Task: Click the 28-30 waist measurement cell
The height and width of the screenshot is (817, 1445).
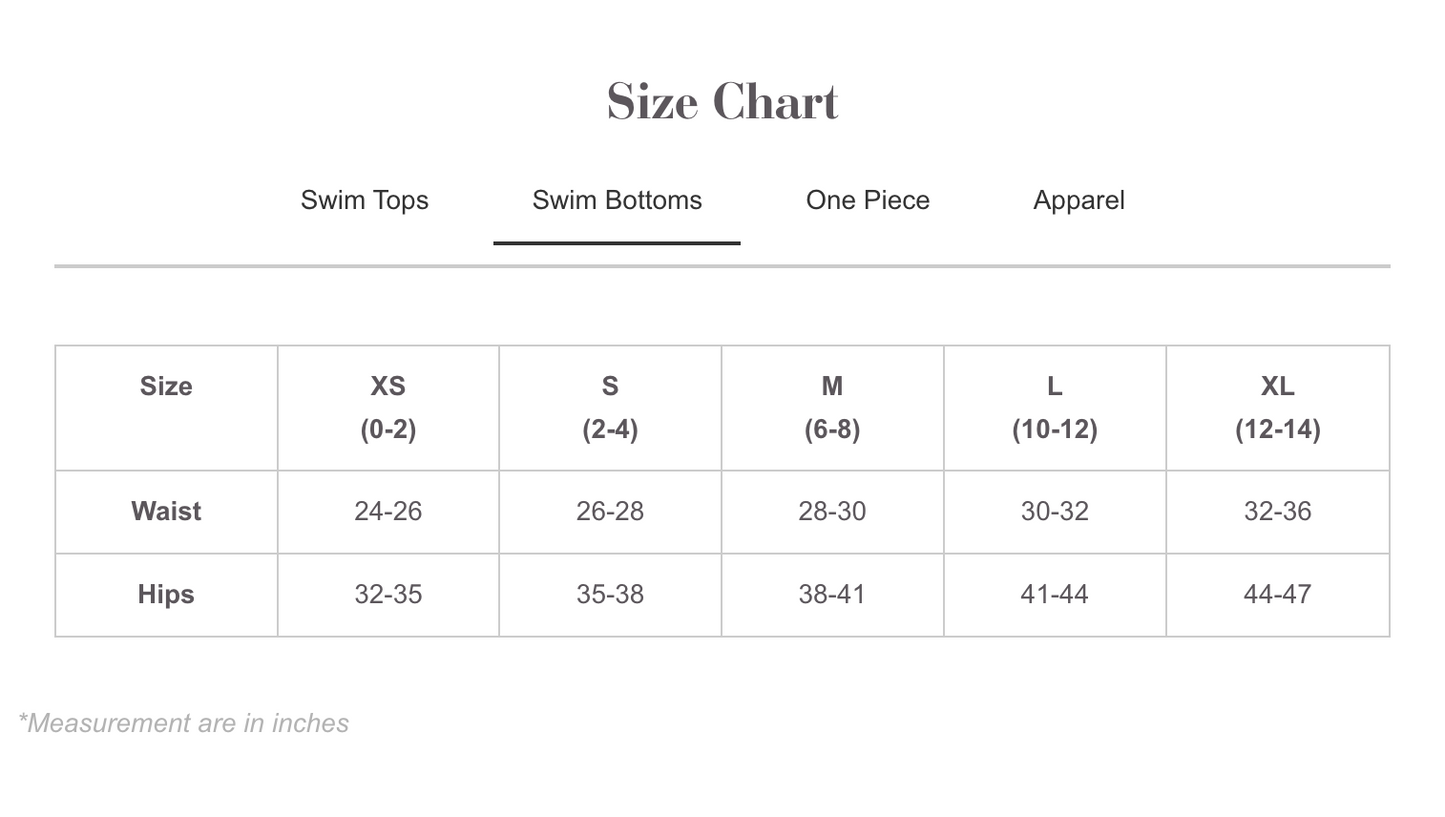Action: [832, 511]
